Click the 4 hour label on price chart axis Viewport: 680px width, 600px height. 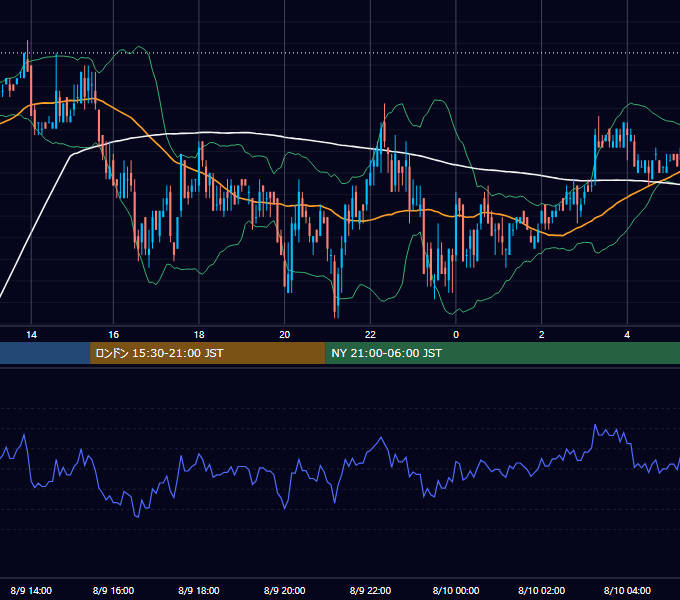point(627,335)
